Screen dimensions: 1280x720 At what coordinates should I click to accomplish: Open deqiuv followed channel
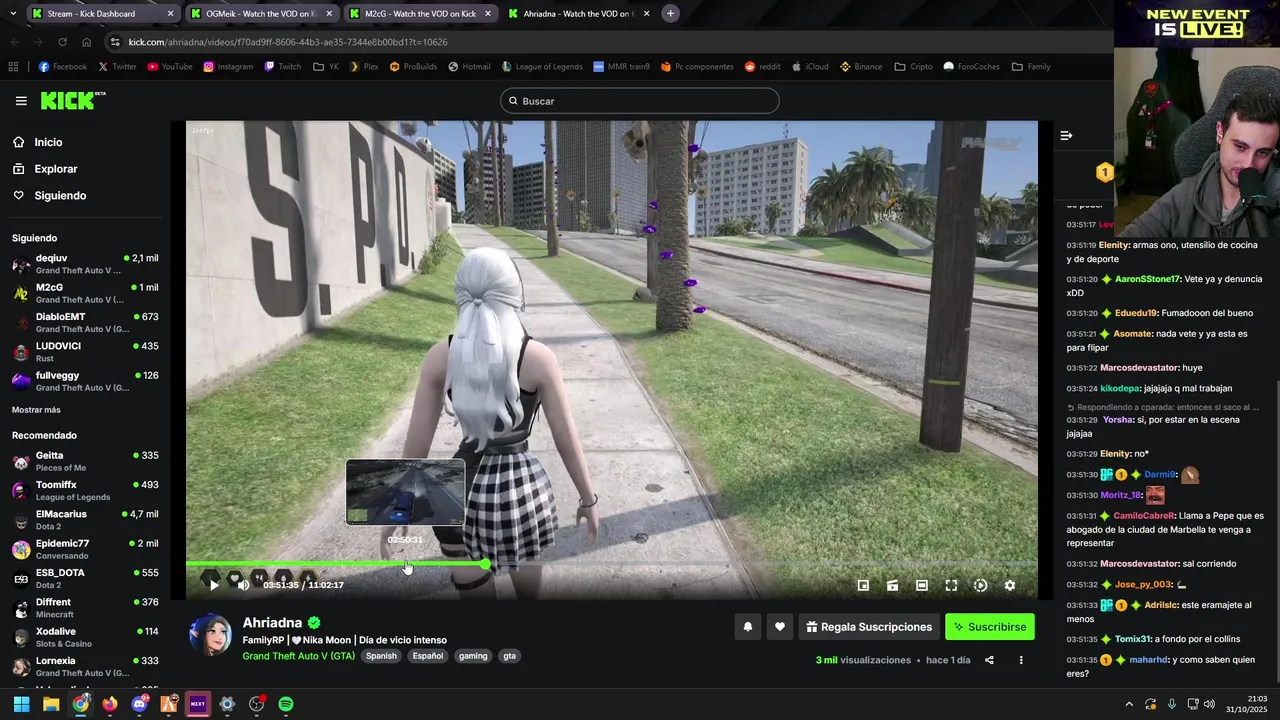pos(85,264)
